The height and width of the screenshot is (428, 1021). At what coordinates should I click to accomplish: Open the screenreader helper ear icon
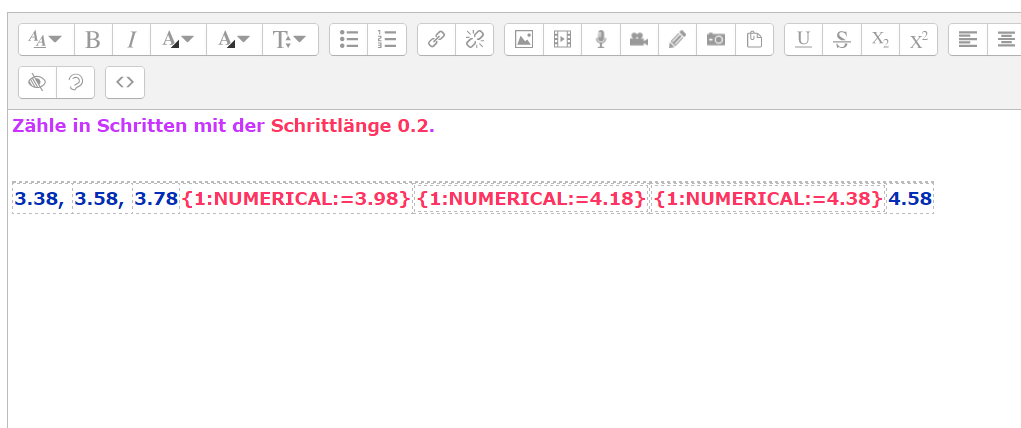76,82
